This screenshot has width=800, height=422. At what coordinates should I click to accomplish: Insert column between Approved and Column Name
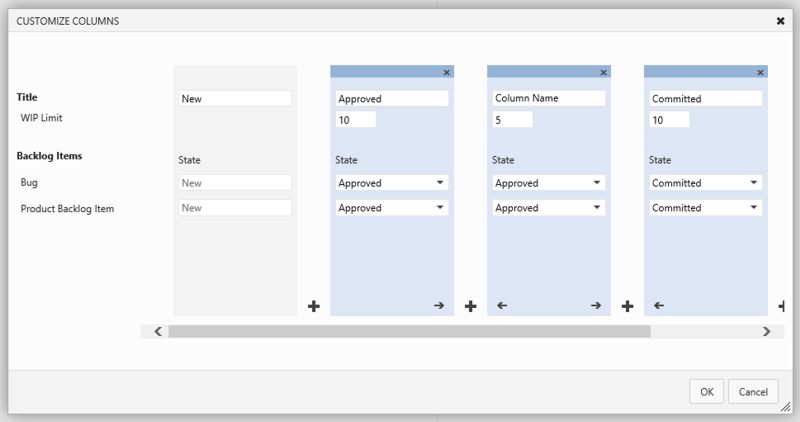pos(470,306)
